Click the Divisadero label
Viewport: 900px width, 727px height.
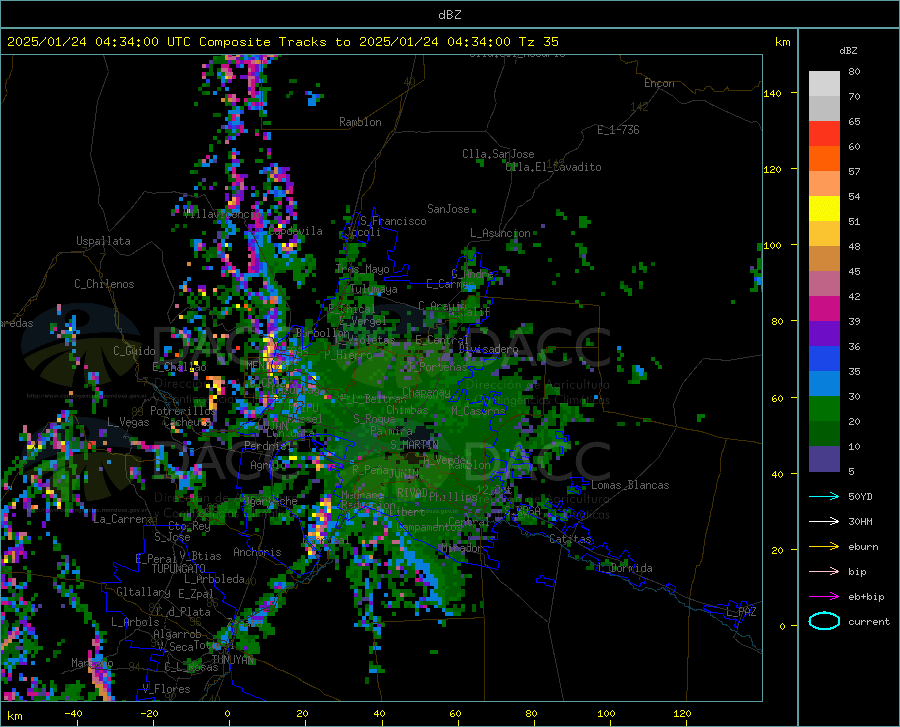[488, 349]
